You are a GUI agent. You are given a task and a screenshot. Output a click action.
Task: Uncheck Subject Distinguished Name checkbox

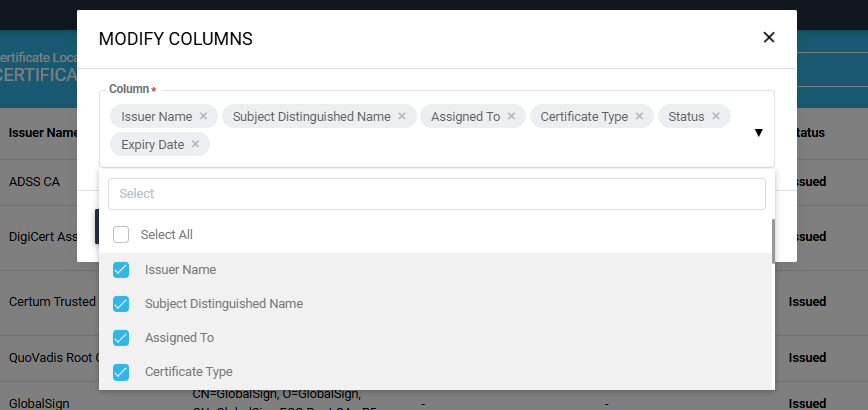pyautogui.click(x=121, y=303)
